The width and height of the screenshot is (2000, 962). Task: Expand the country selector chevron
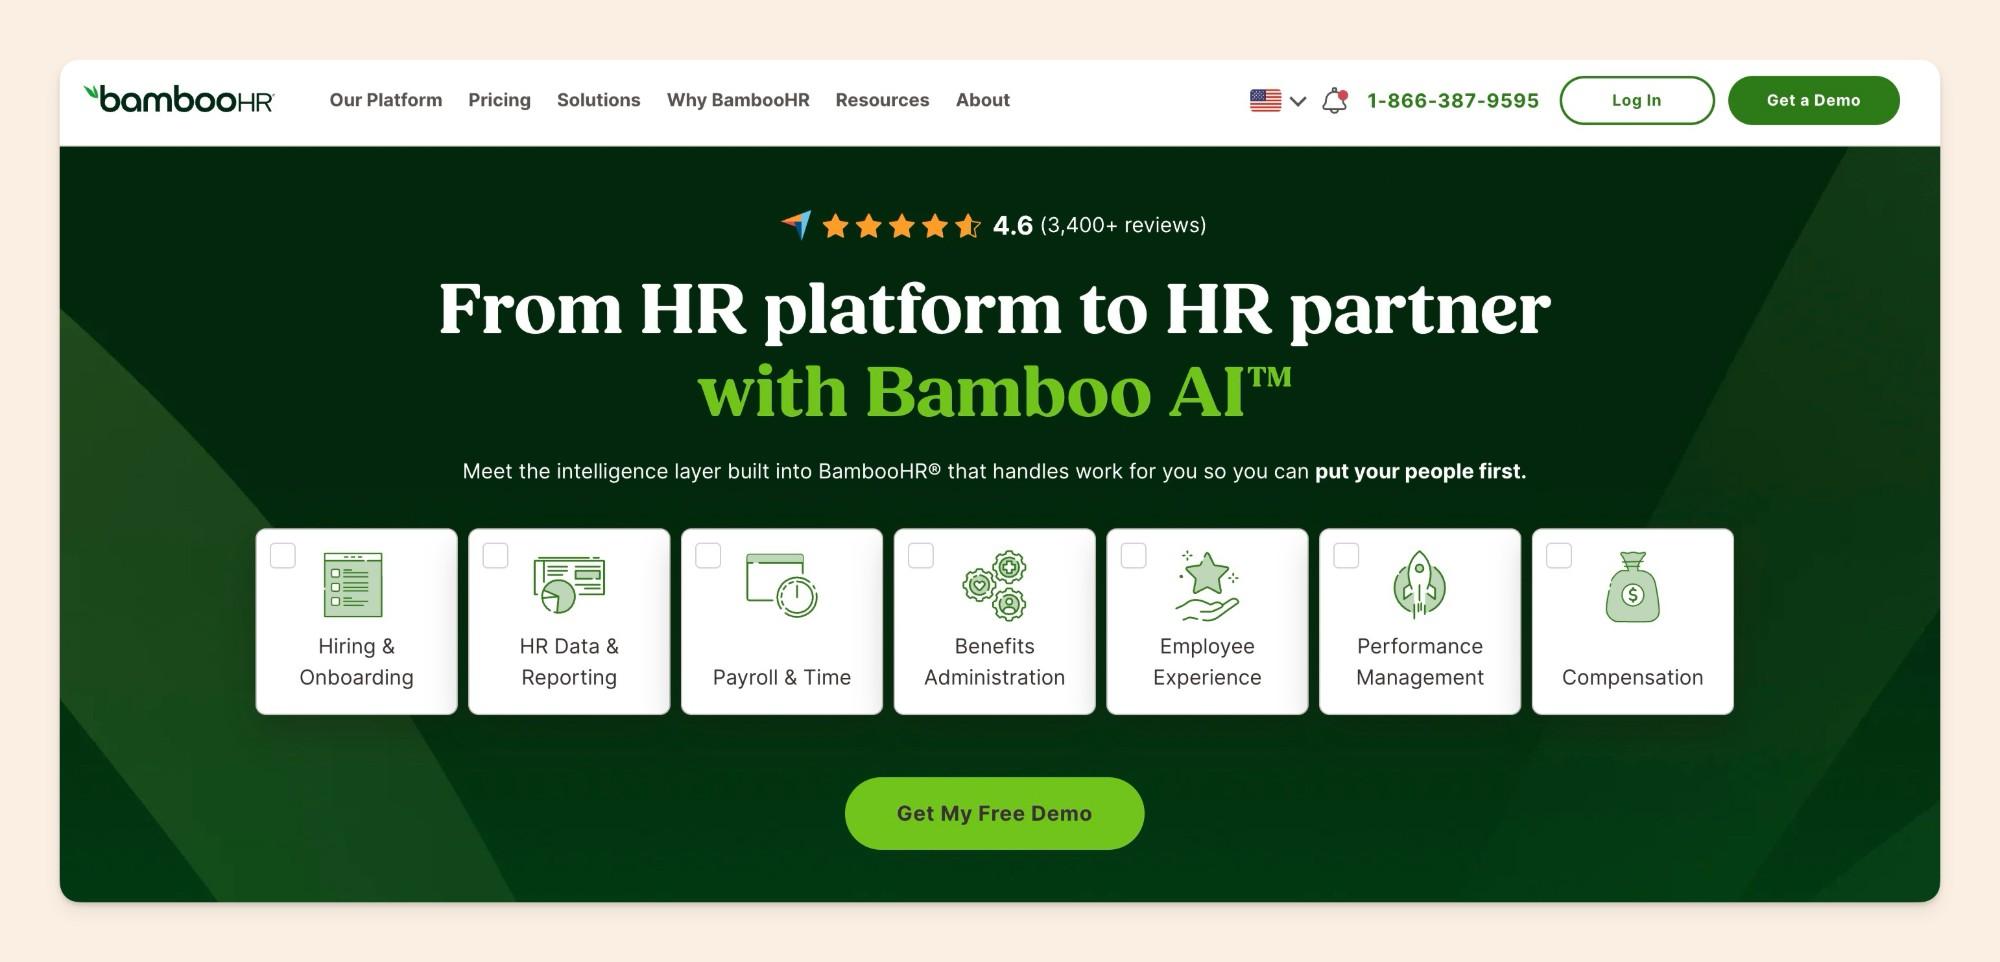tap(1298, 101)
